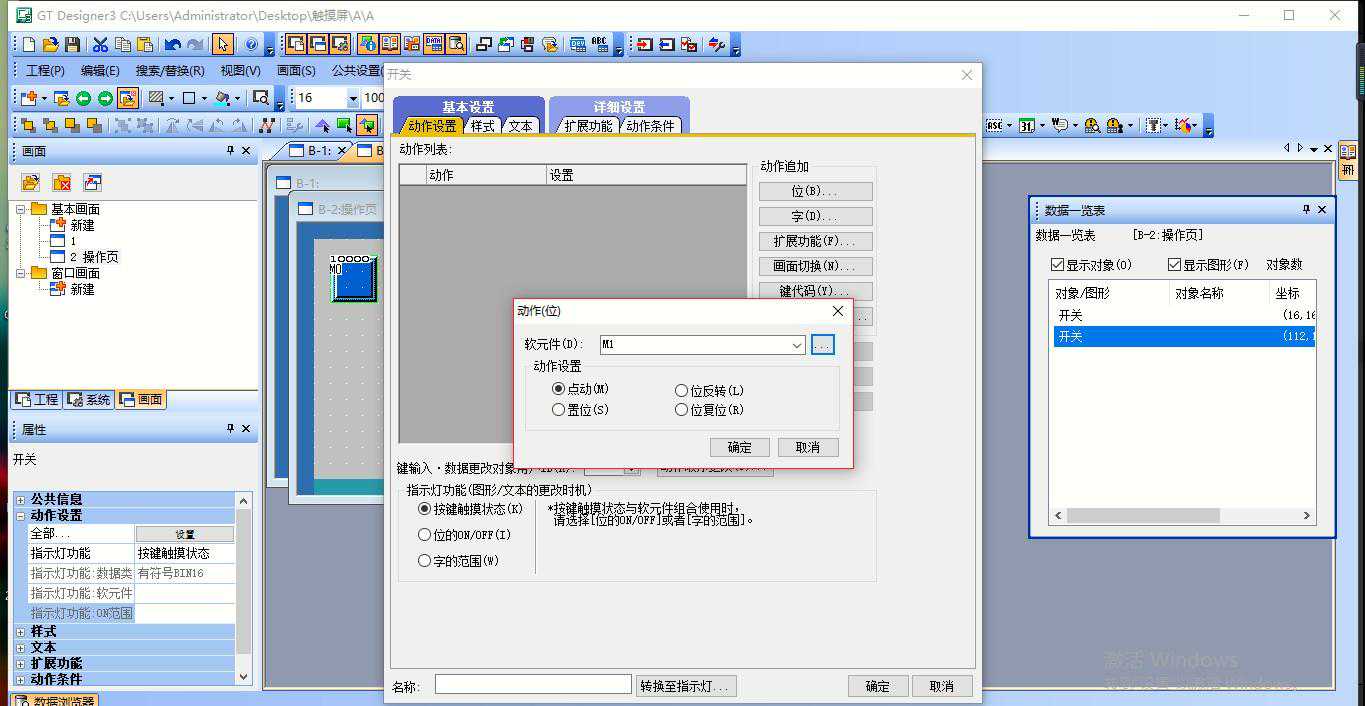Uncheck the 显示对象(O) checkbox
1365x706 pixels.
click(x=1058, y=265)
